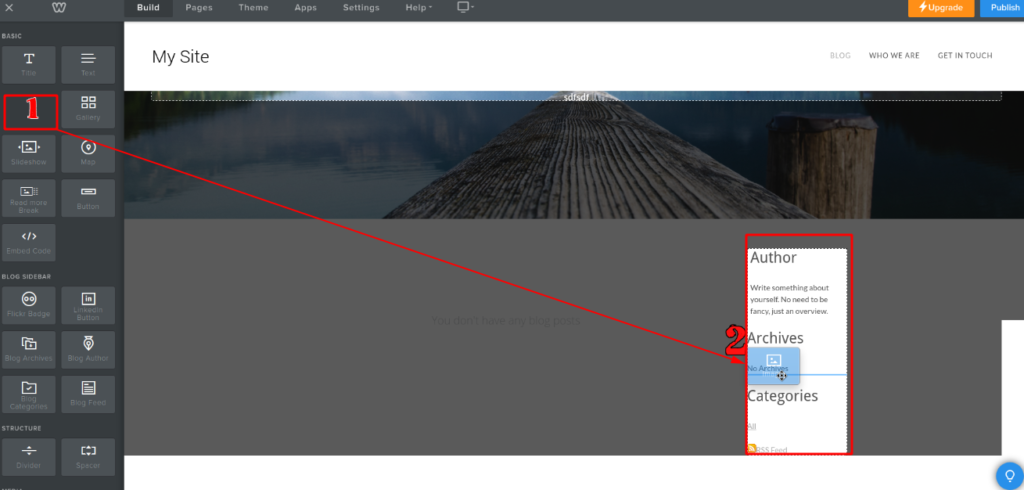
Task: Select the Blog Feed element
Action: pos(88,394)
